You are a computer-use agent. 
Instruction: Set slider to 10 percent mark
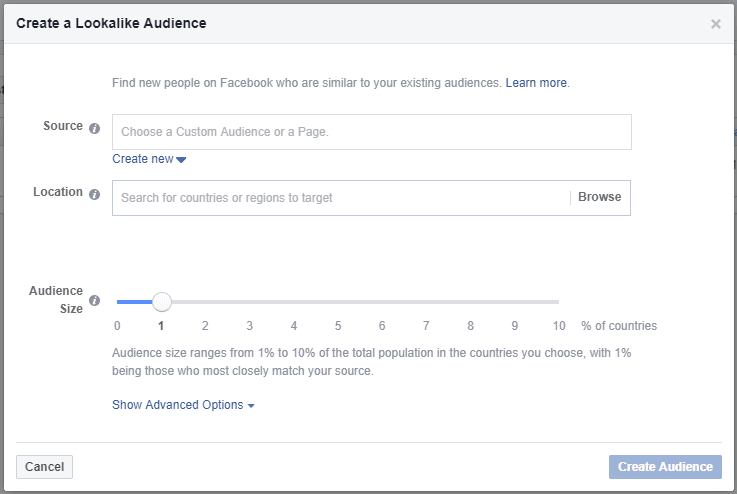[x=558, y=302]
